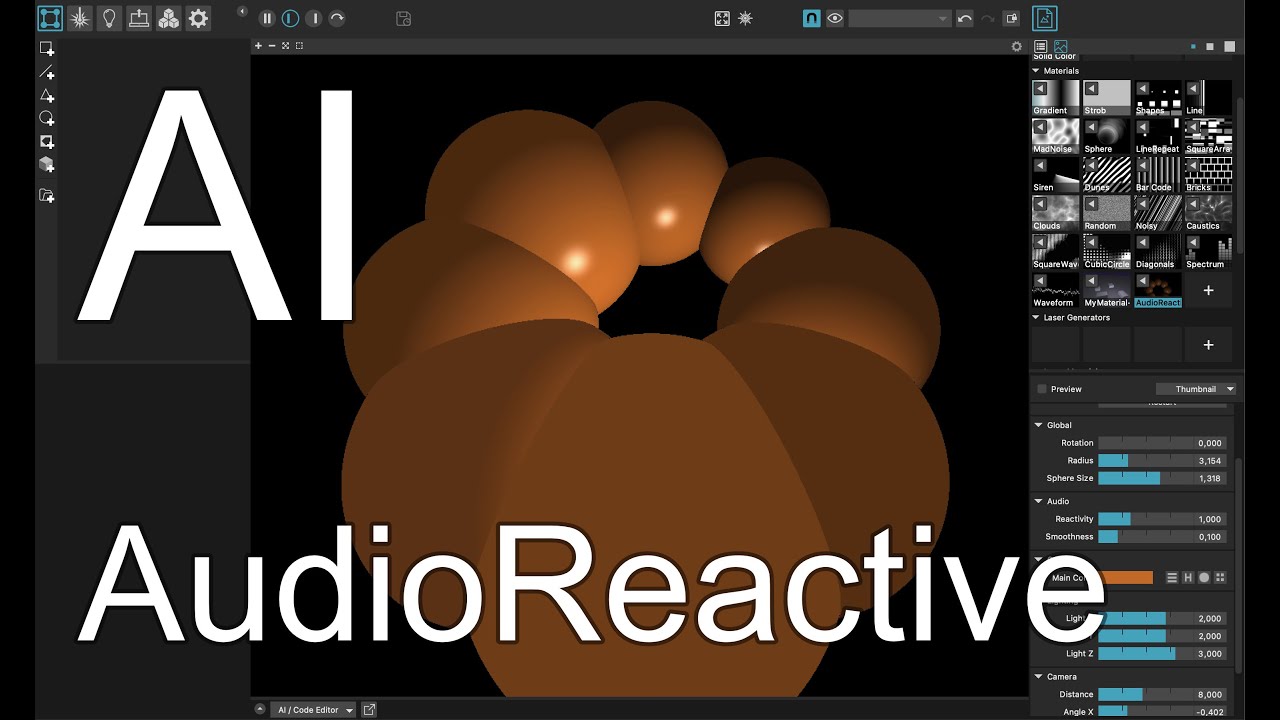Add a new laser generator with the plus button
The width and height of the screenshot is (1280, 720).
[1208, 345]
